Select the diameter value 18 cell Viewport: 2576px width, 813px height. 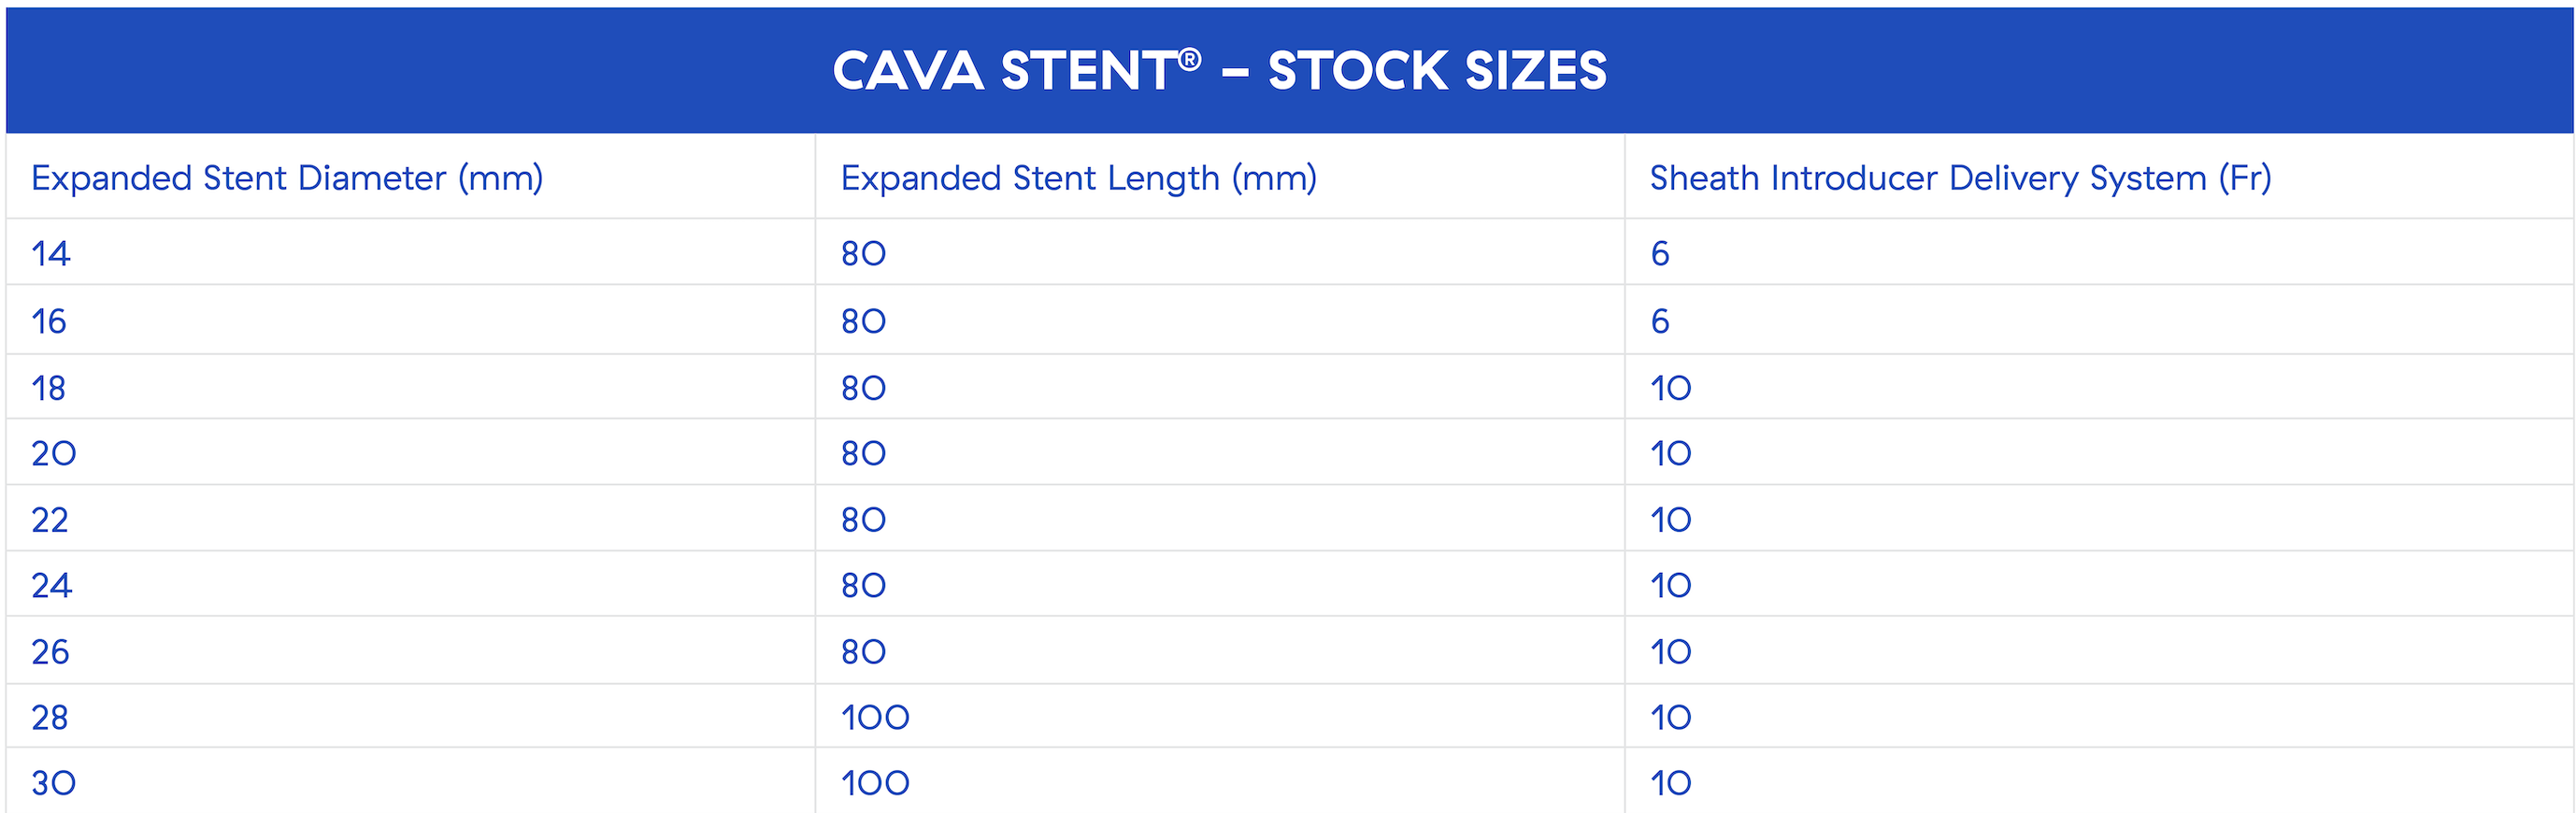pyautogui.click(x=49, y=388)
